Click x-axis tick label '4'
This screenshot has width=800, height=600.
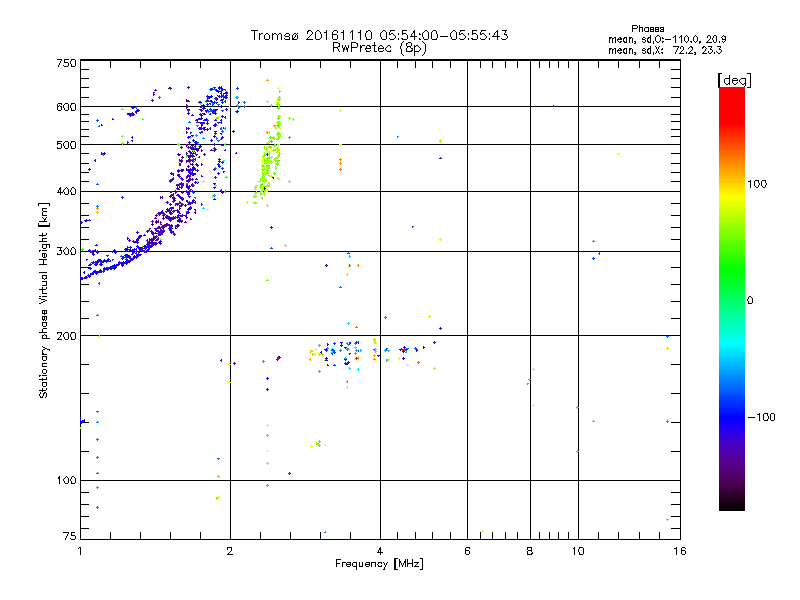[380, 551]
